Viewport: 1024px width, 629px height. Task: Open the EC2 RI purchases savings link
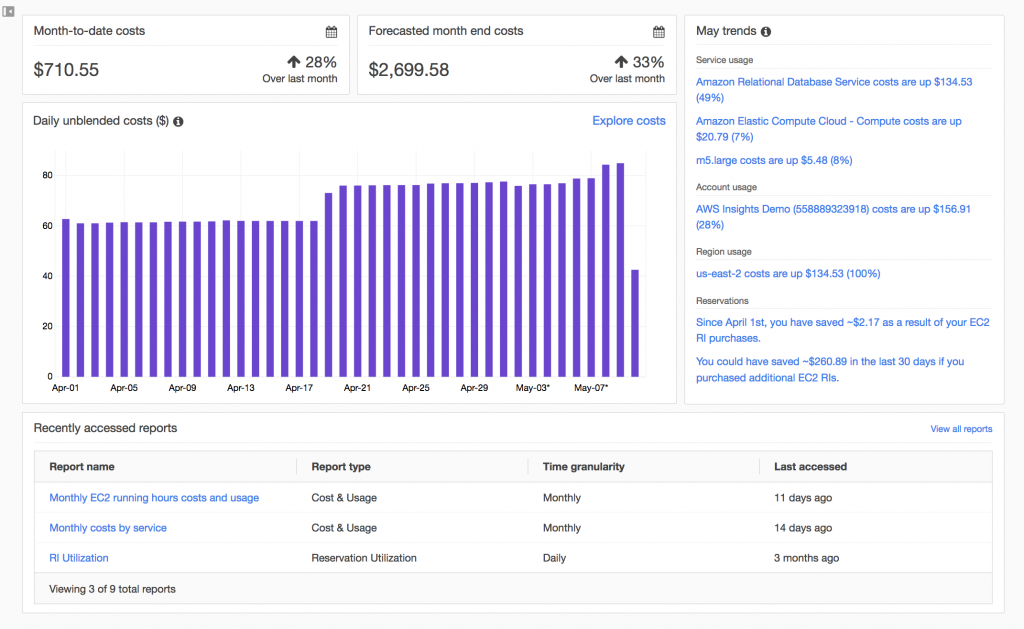[843, 330]
